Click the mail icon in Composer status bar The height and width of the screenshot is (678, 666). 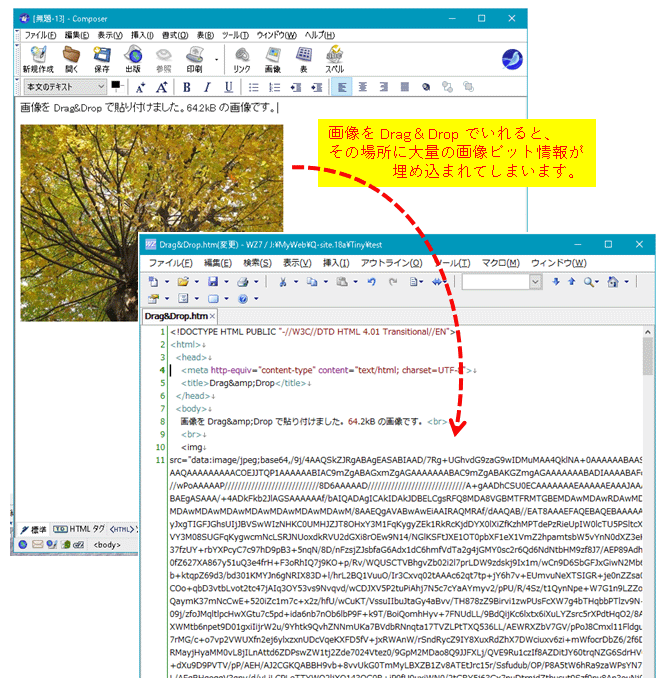(38, 544)
